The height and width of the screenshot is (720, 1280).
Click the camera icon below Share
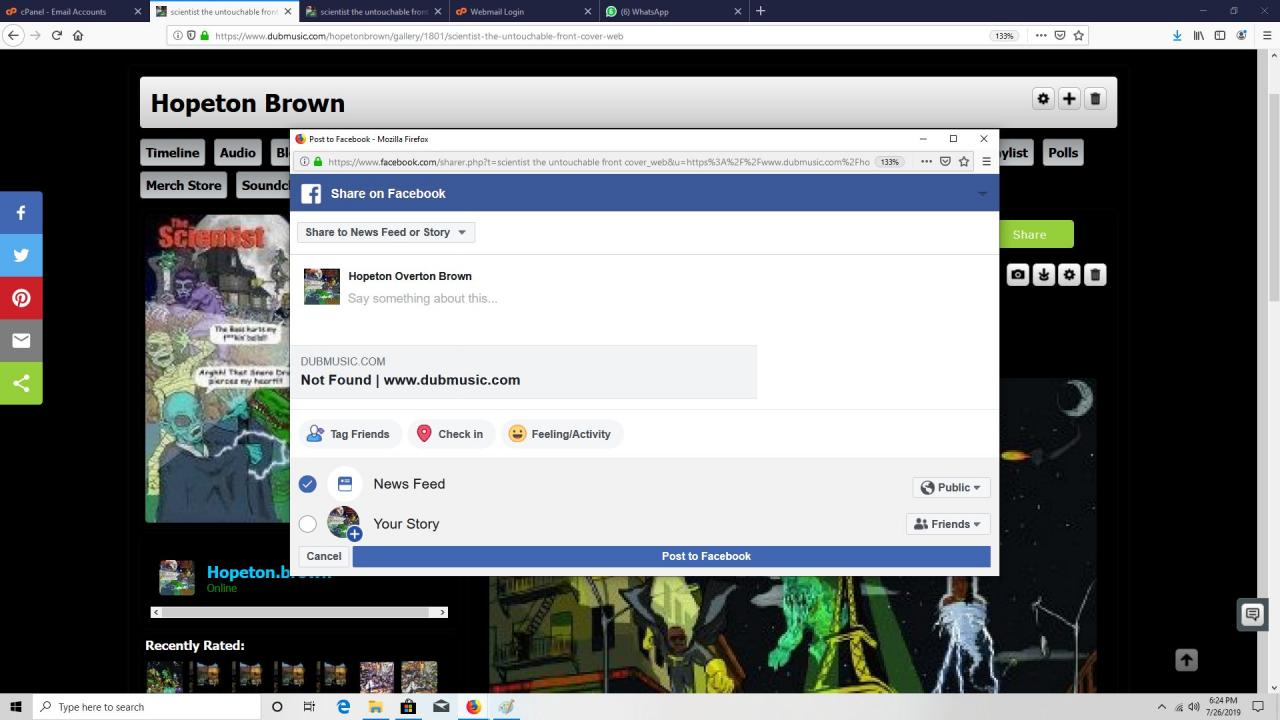pyautogui.click(x=1017, y=275)
